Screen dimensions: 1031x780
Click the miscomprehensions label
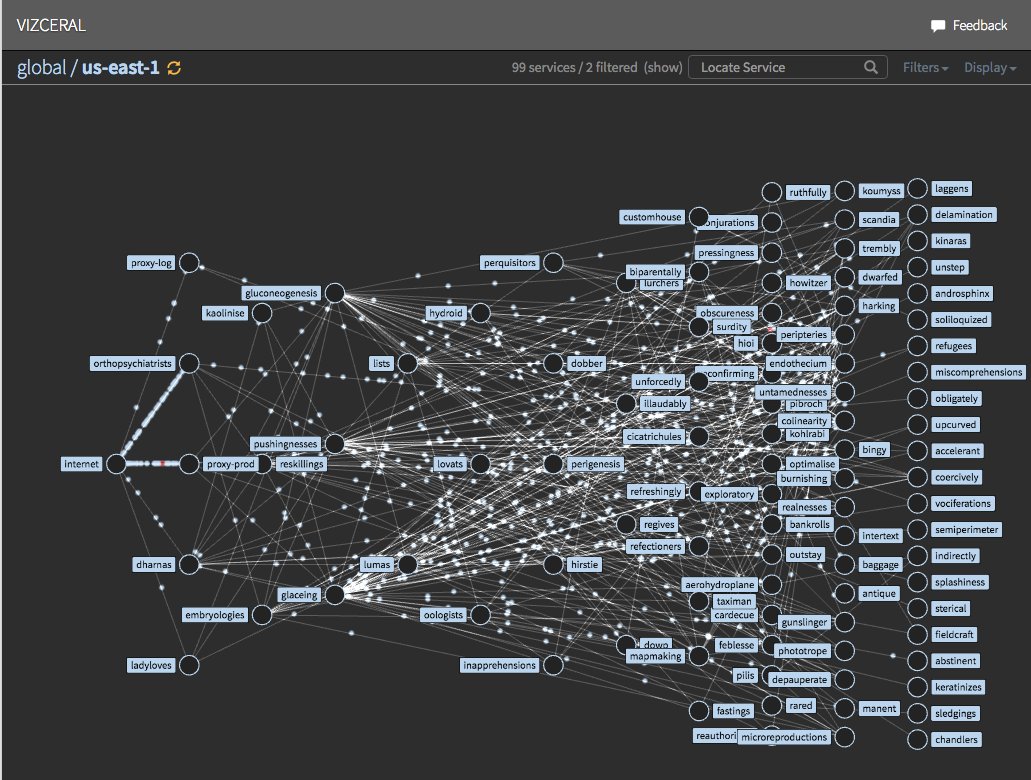[x=978, y=372]
